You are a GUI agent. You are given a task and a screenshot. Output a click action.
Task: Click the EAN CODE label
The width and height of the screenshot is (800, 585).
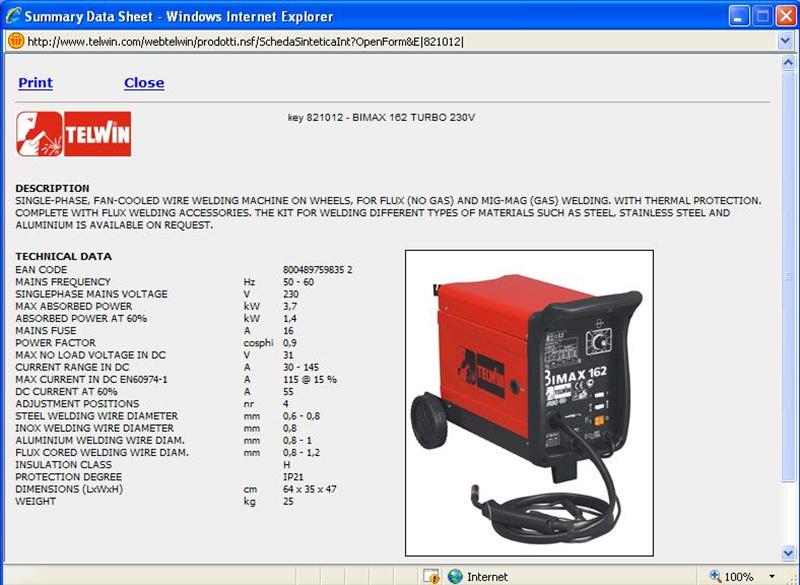point(41,270)
